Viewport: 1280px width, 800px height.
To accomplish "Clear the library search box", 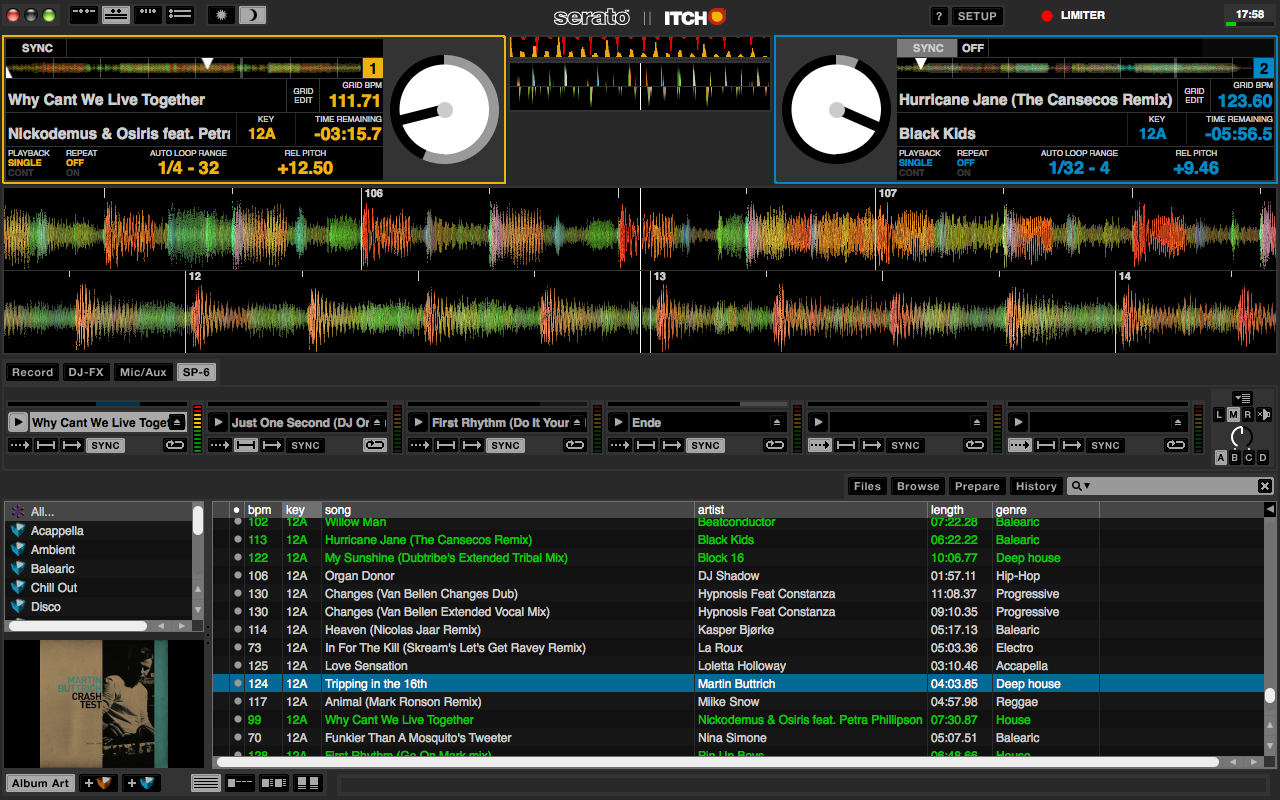I will [1265, 486].
